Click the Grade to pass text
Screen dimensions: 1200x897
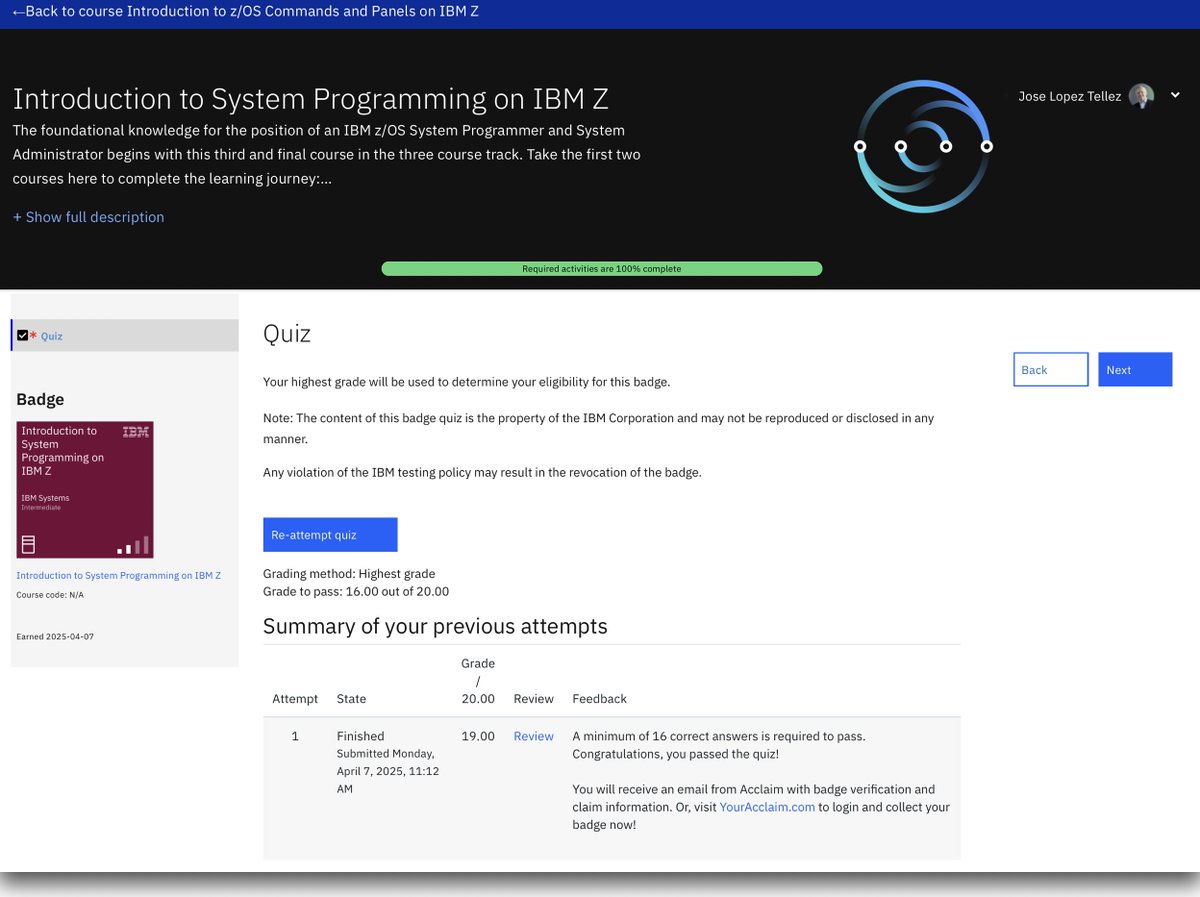356,592
